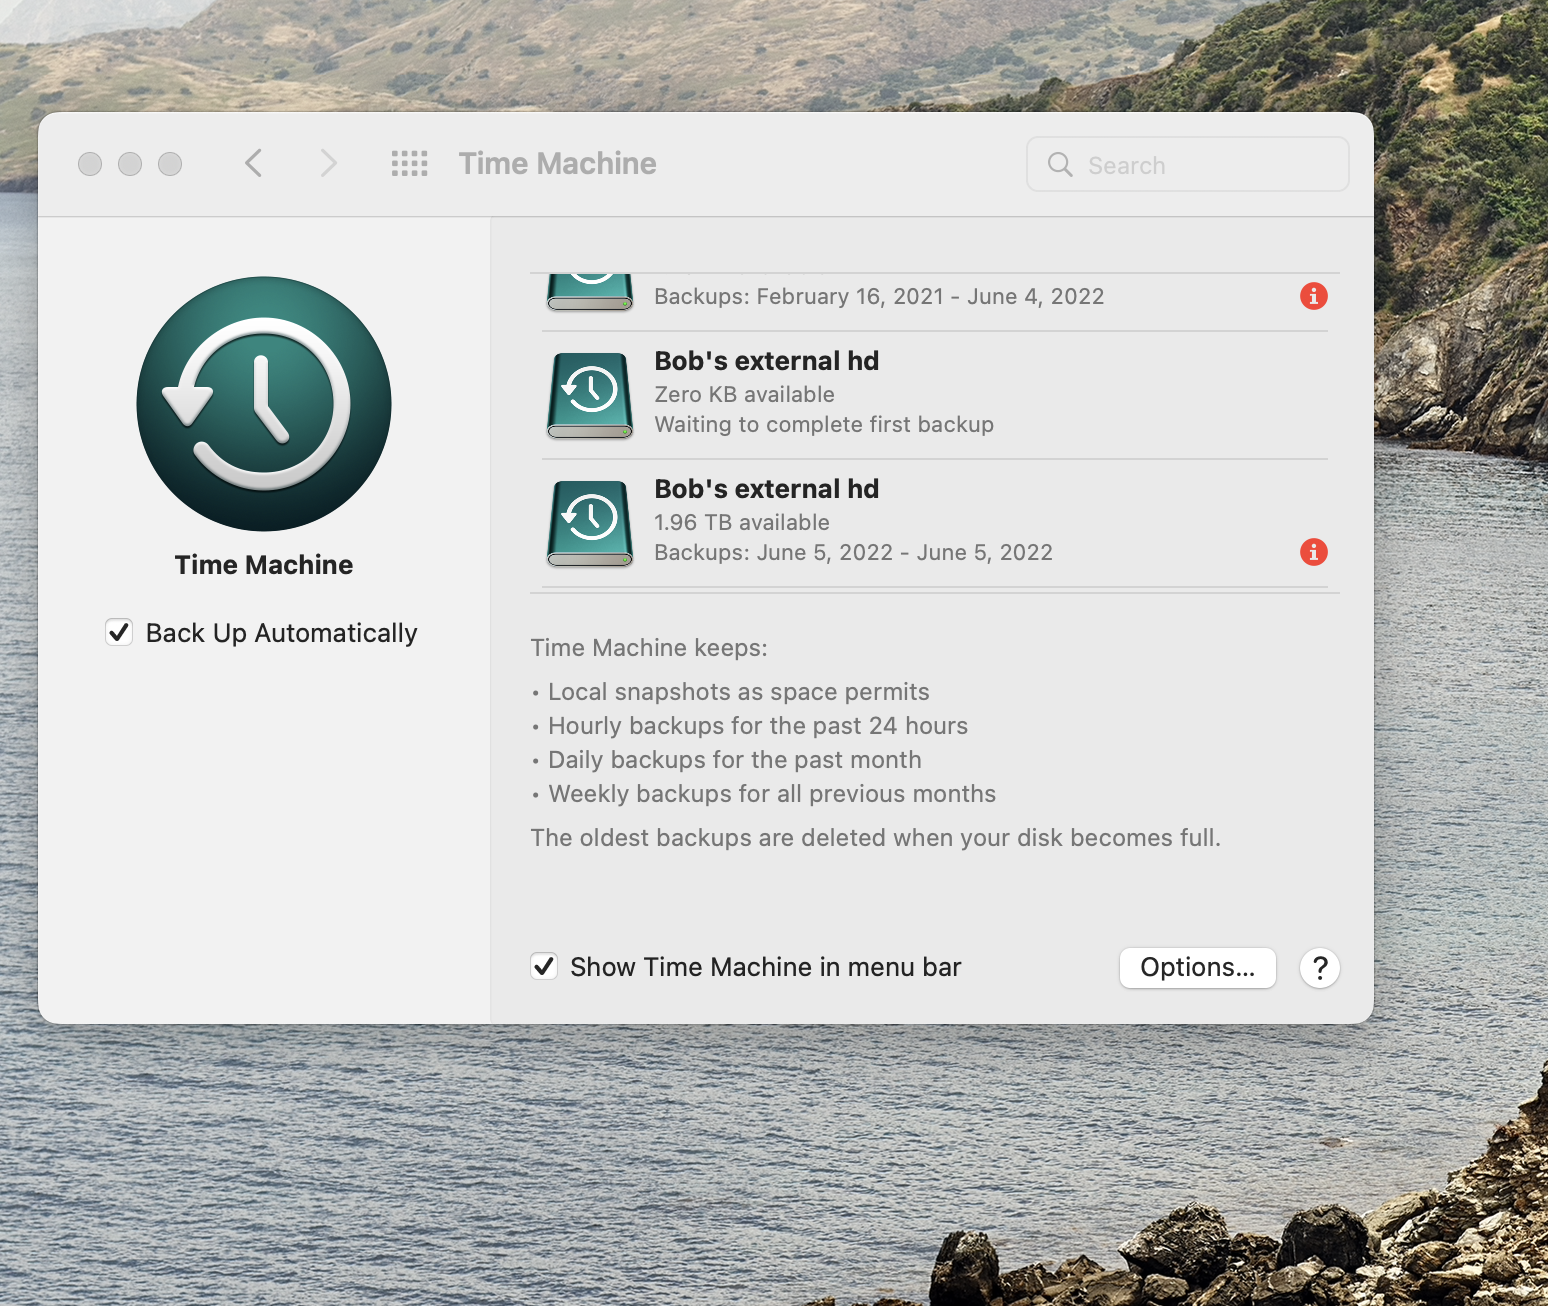Click 'Daily backups for the past month' text
The width and height of the screenshot is (1548, 1306).
(734, 760)
